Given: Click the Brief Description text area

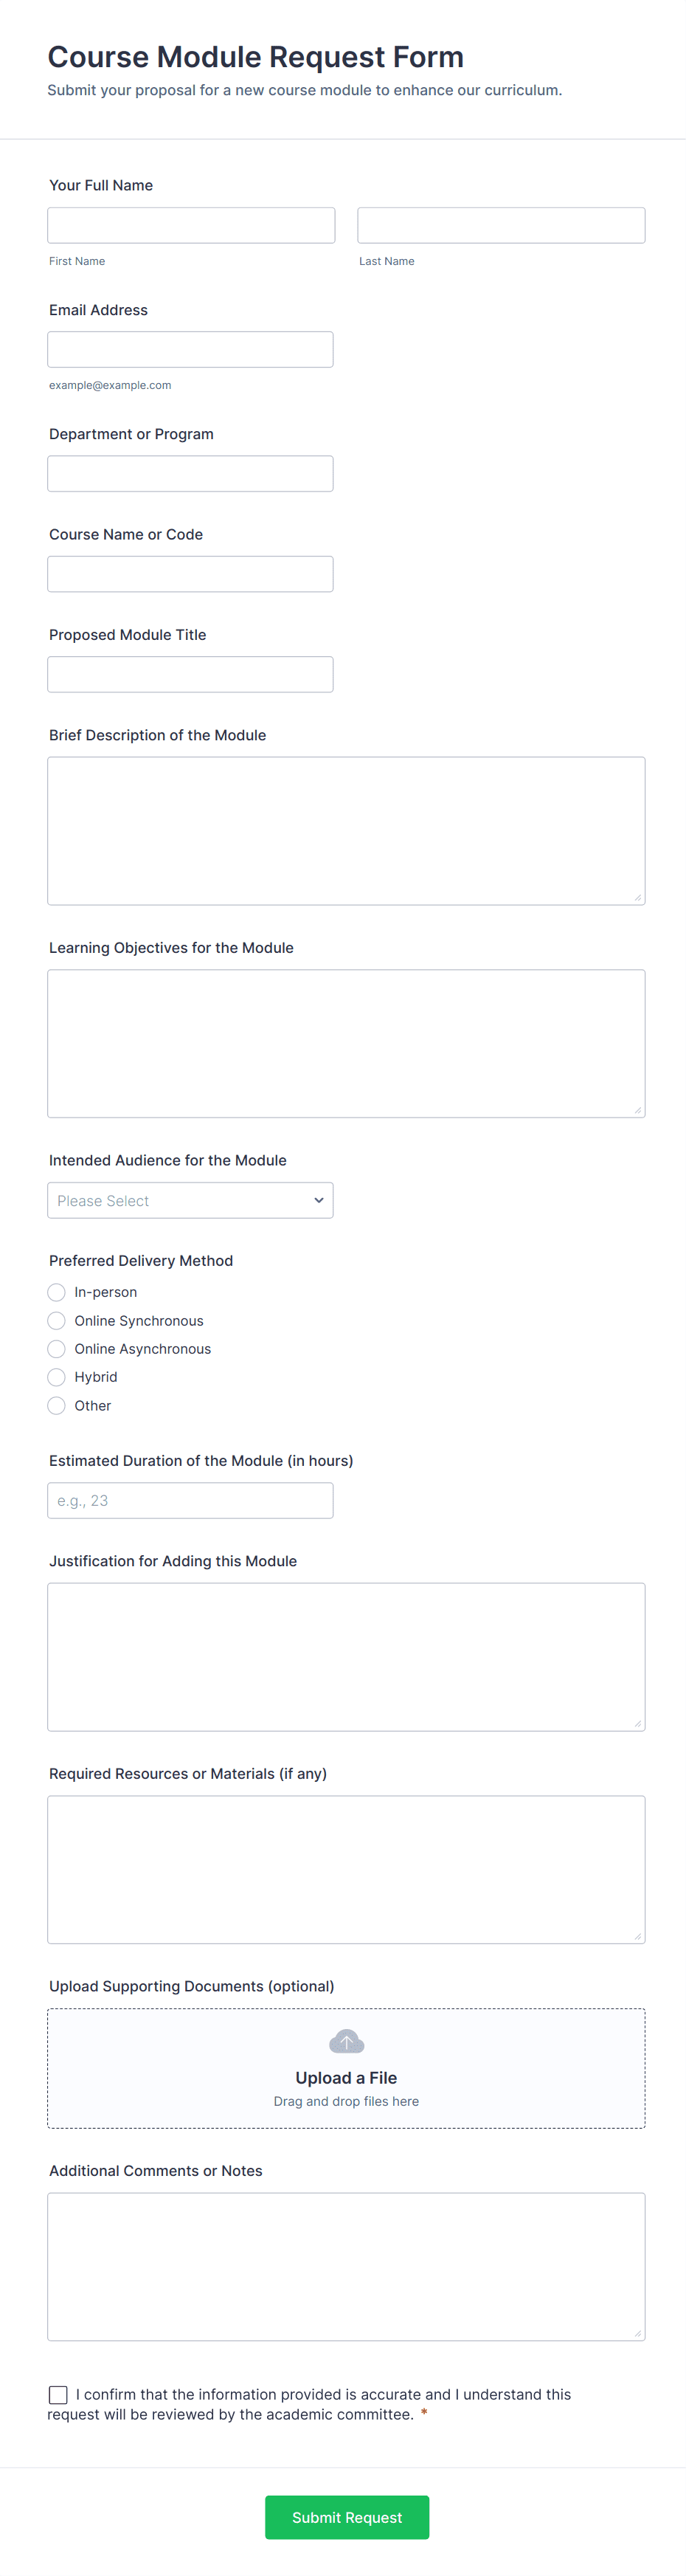Looking at the screenshot, I should click(346, 830).
